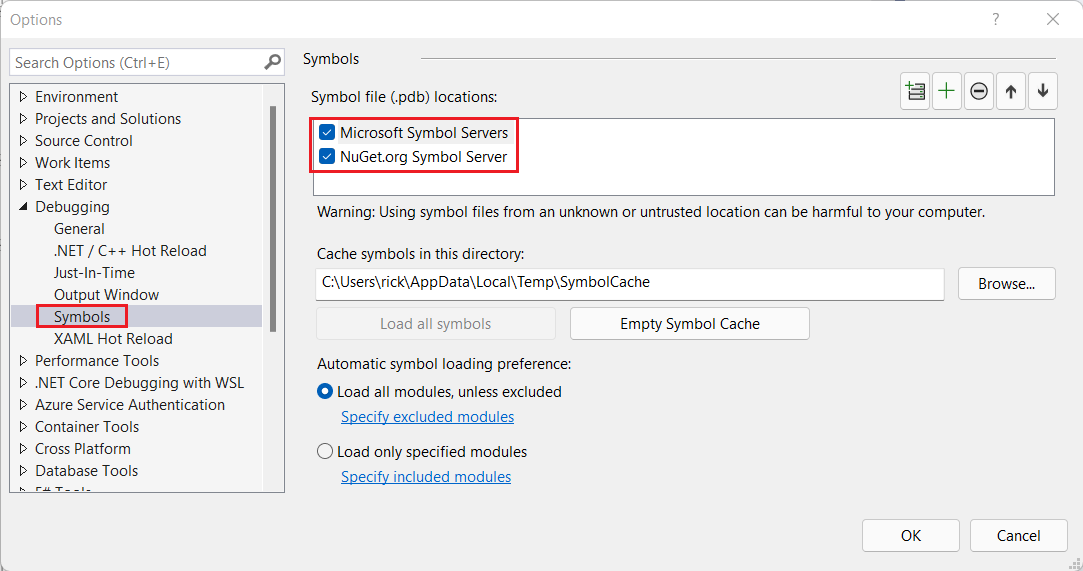Open the Just-In-Time debugging page
The image size is (1083, 571).
tap(94, 273)
